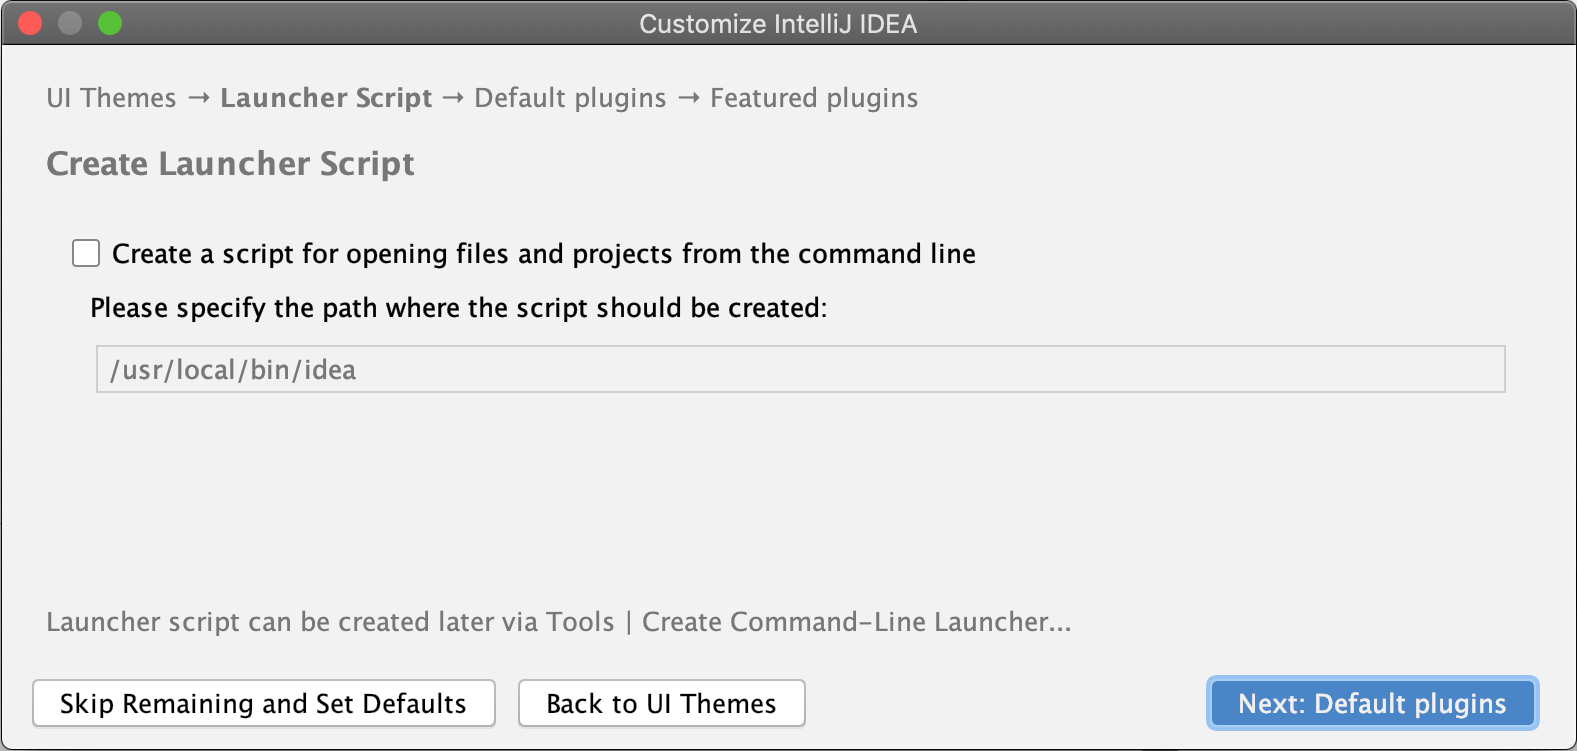The image size is (1577, 751).
Task: Skip Remaining and Set Defaults
Action: click(x=264, y=703)
